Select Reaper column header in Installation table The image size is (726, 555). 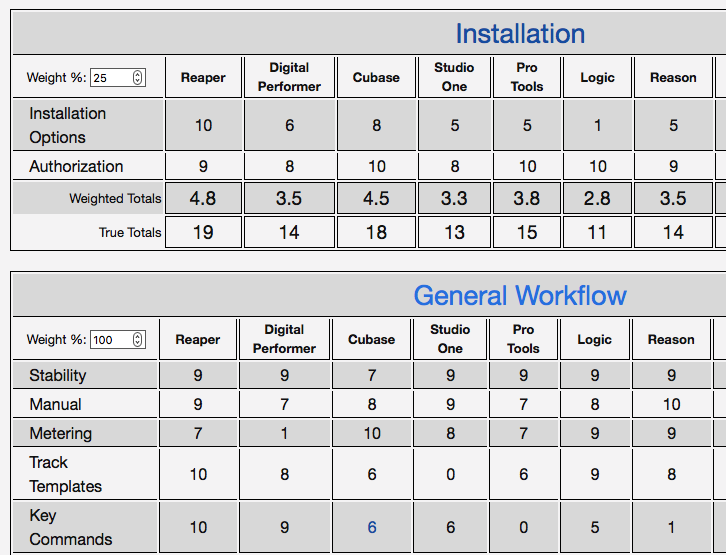point(203,78)
